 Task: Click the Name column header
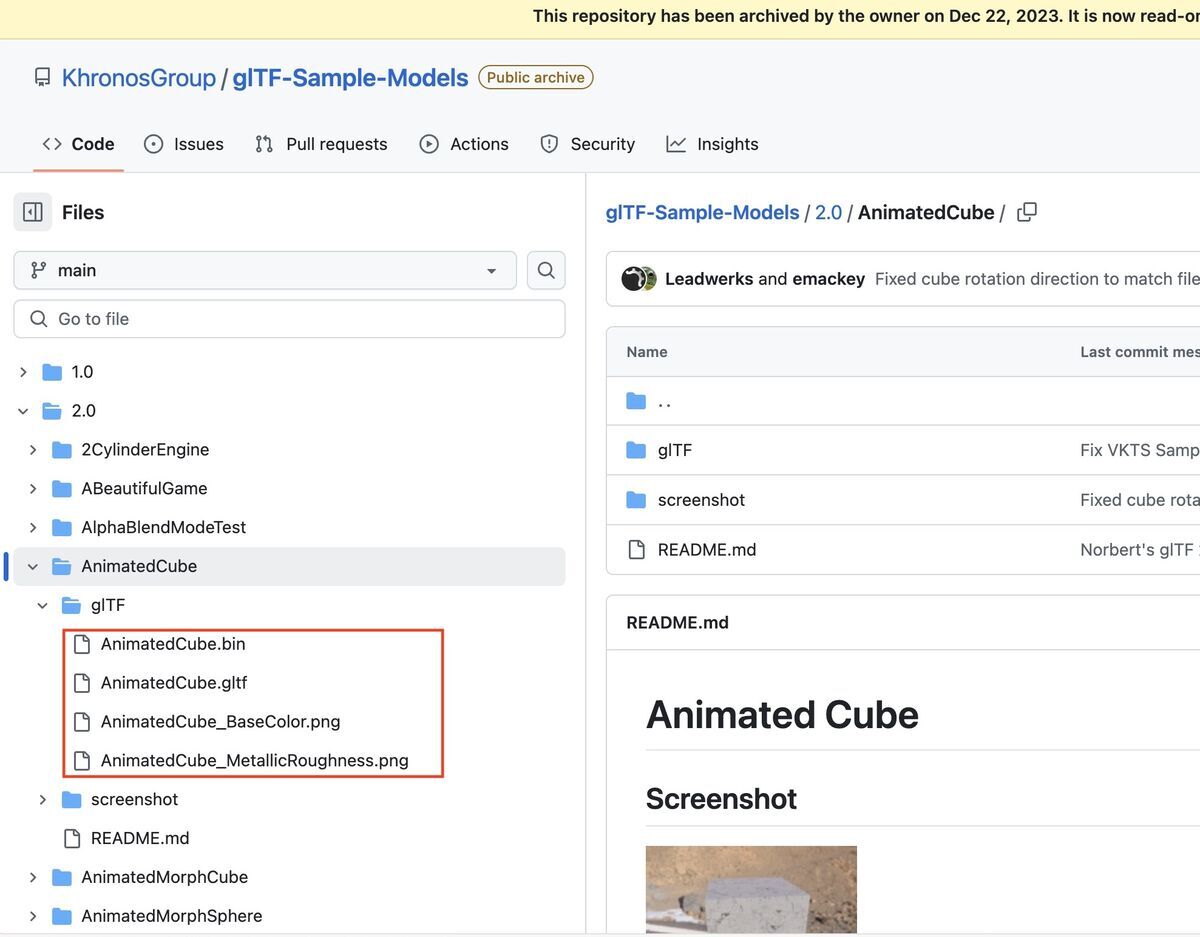click(x=647, y=352)
